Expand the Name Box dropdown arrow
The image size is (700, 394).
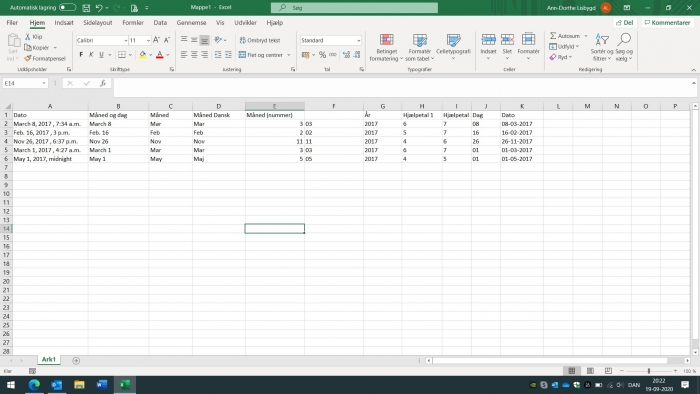[x=44, y=83]
